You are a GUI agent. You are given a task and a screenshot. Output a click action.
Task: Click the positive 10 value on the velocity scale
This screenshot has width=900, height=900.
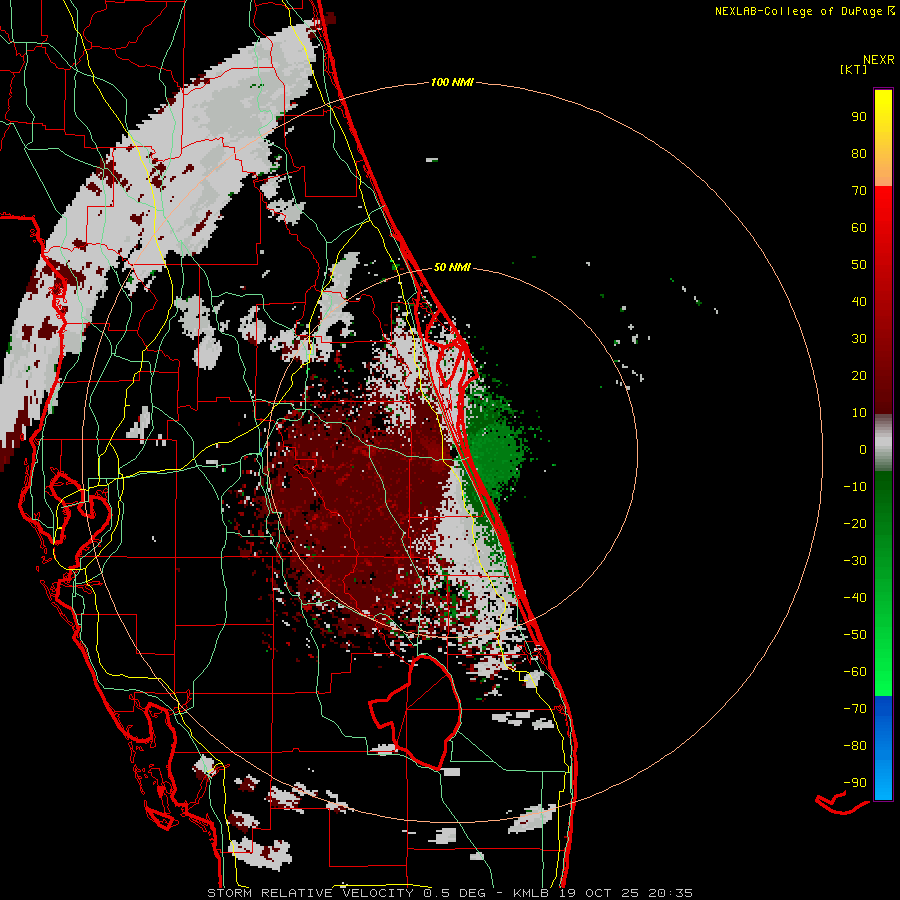[859, 413]
